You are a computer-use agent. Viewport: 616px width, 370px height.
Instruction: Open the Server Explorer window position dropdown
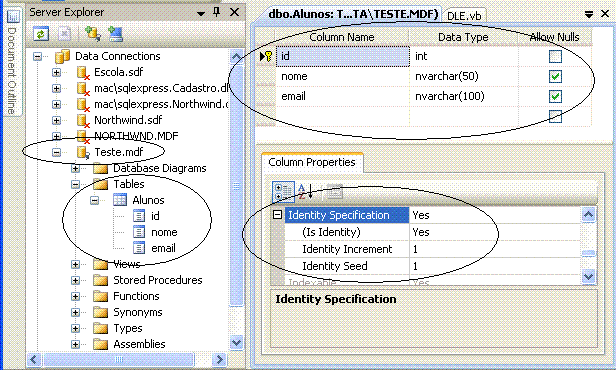pos(201,13)
